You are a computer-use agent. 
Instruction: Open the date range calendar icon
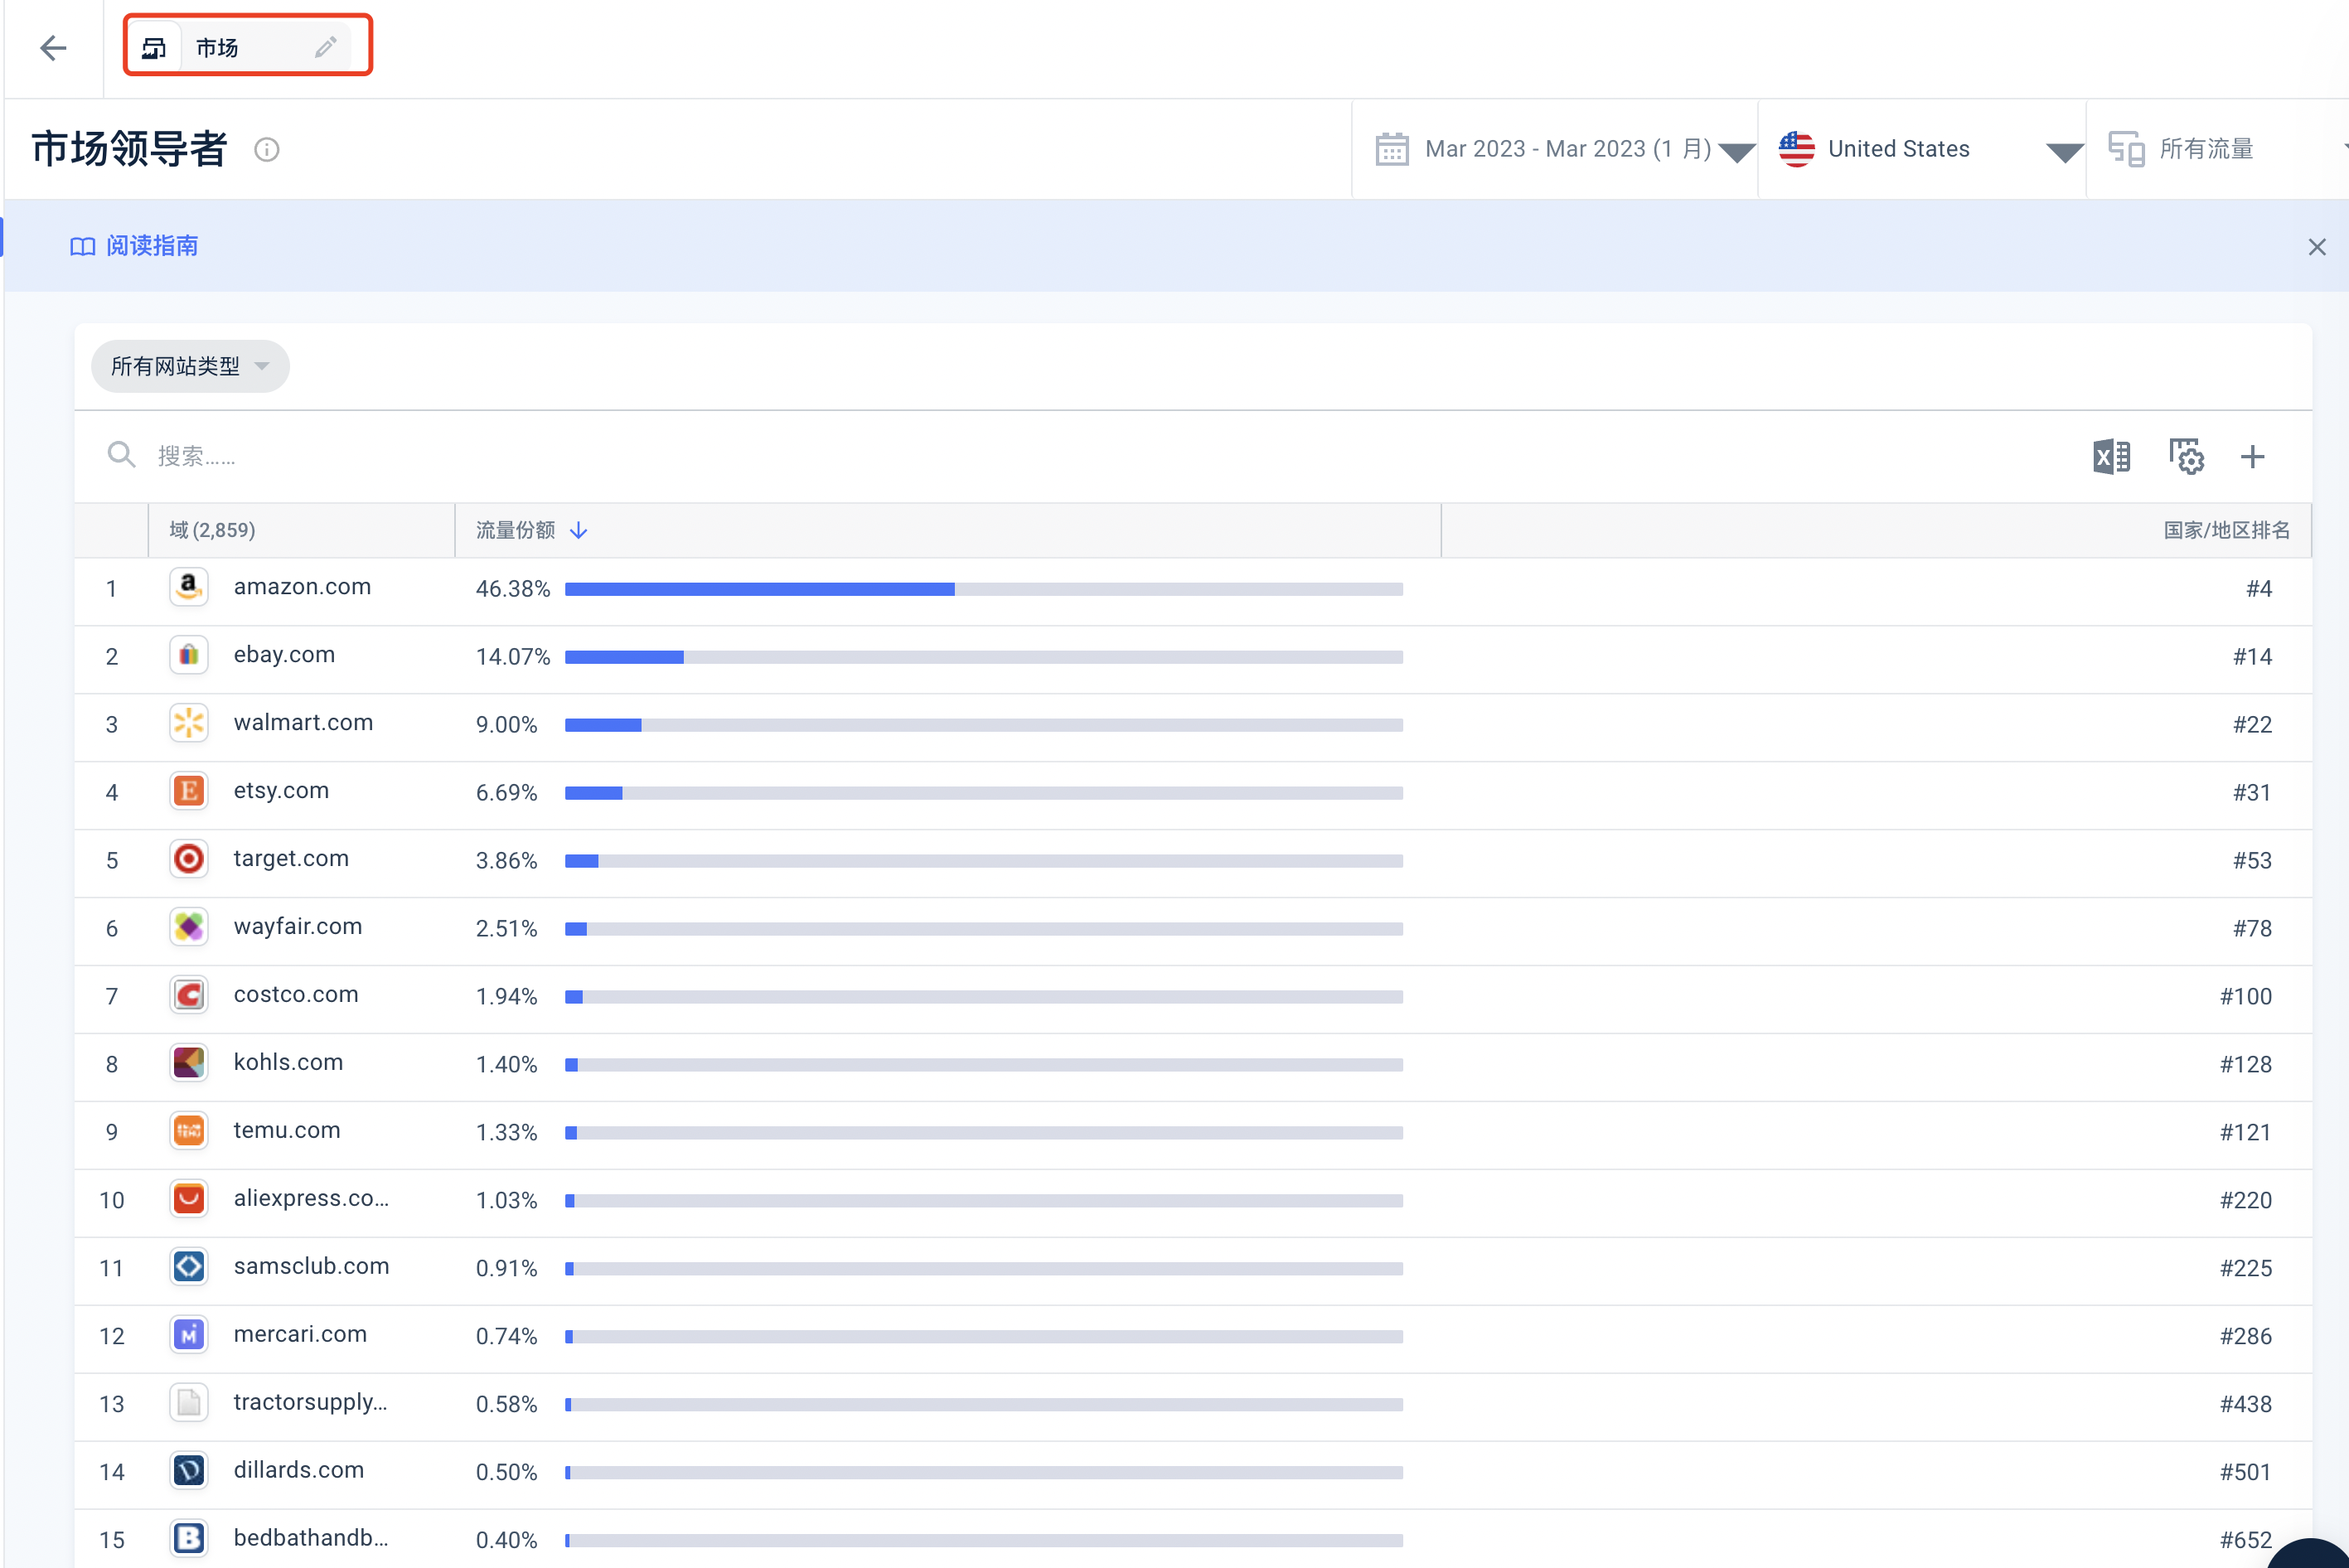(x=1392, y=149)
